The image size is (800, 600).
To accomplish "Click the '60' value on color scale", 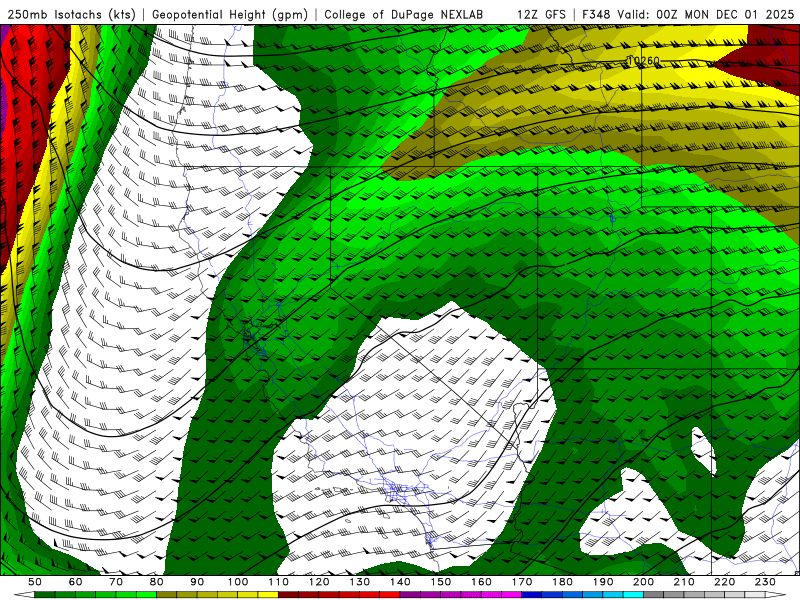I will coord(76,582).
